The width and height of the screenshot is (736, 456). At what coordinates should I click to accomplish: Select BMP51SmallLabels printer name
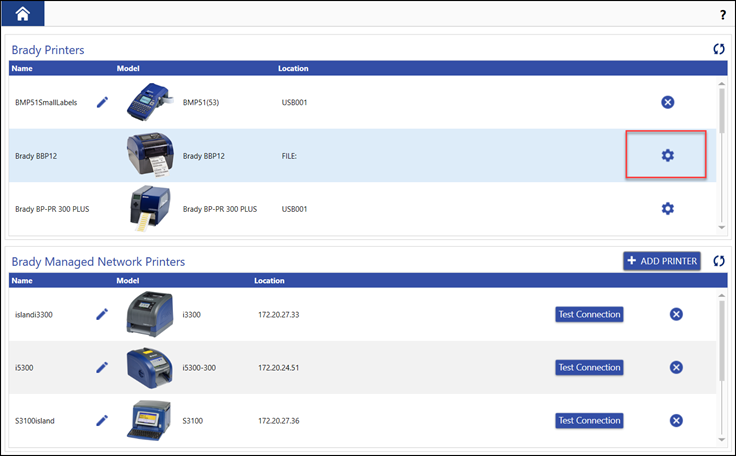click(46, 102)
